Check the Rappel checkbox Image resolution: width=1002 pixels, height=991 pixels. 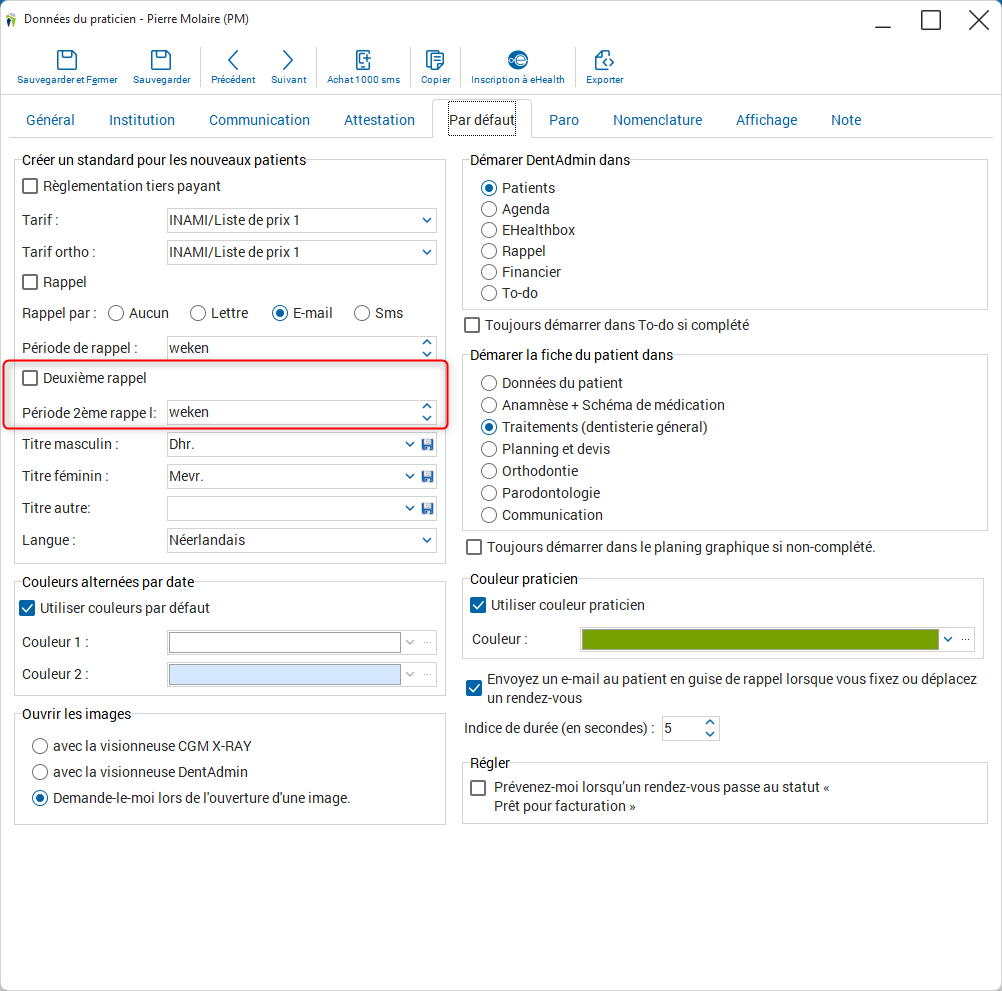click(x=30, y=282)
